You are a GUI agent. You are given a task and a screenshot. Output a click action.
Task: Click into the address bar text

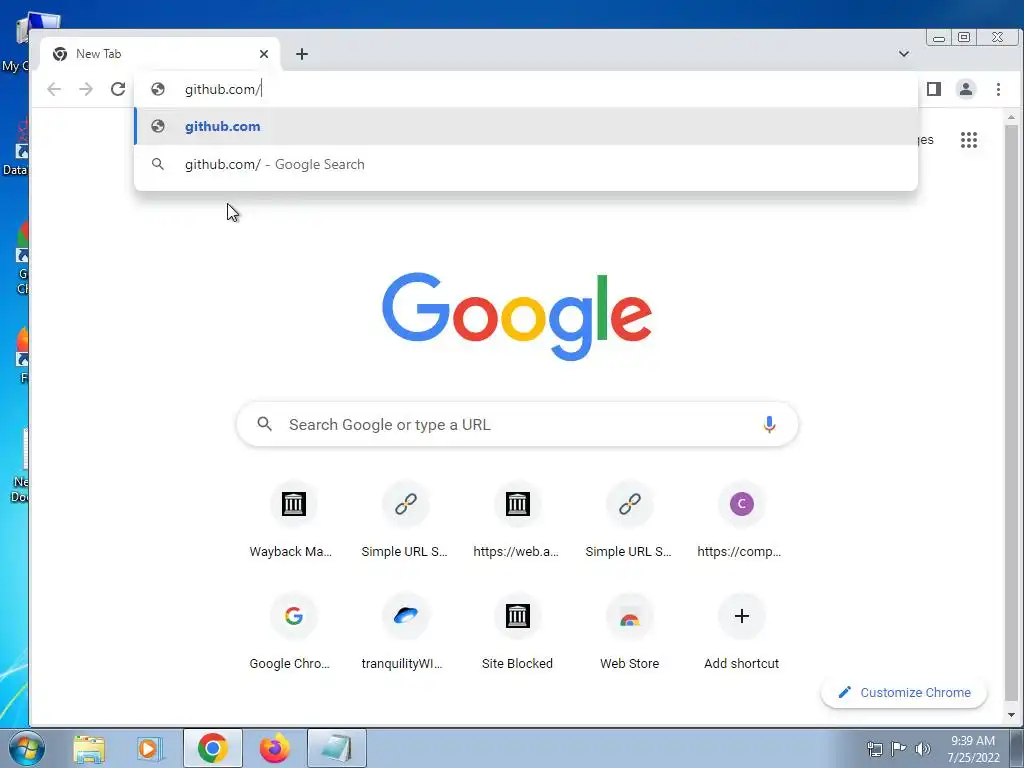click(x=223, y=89)
